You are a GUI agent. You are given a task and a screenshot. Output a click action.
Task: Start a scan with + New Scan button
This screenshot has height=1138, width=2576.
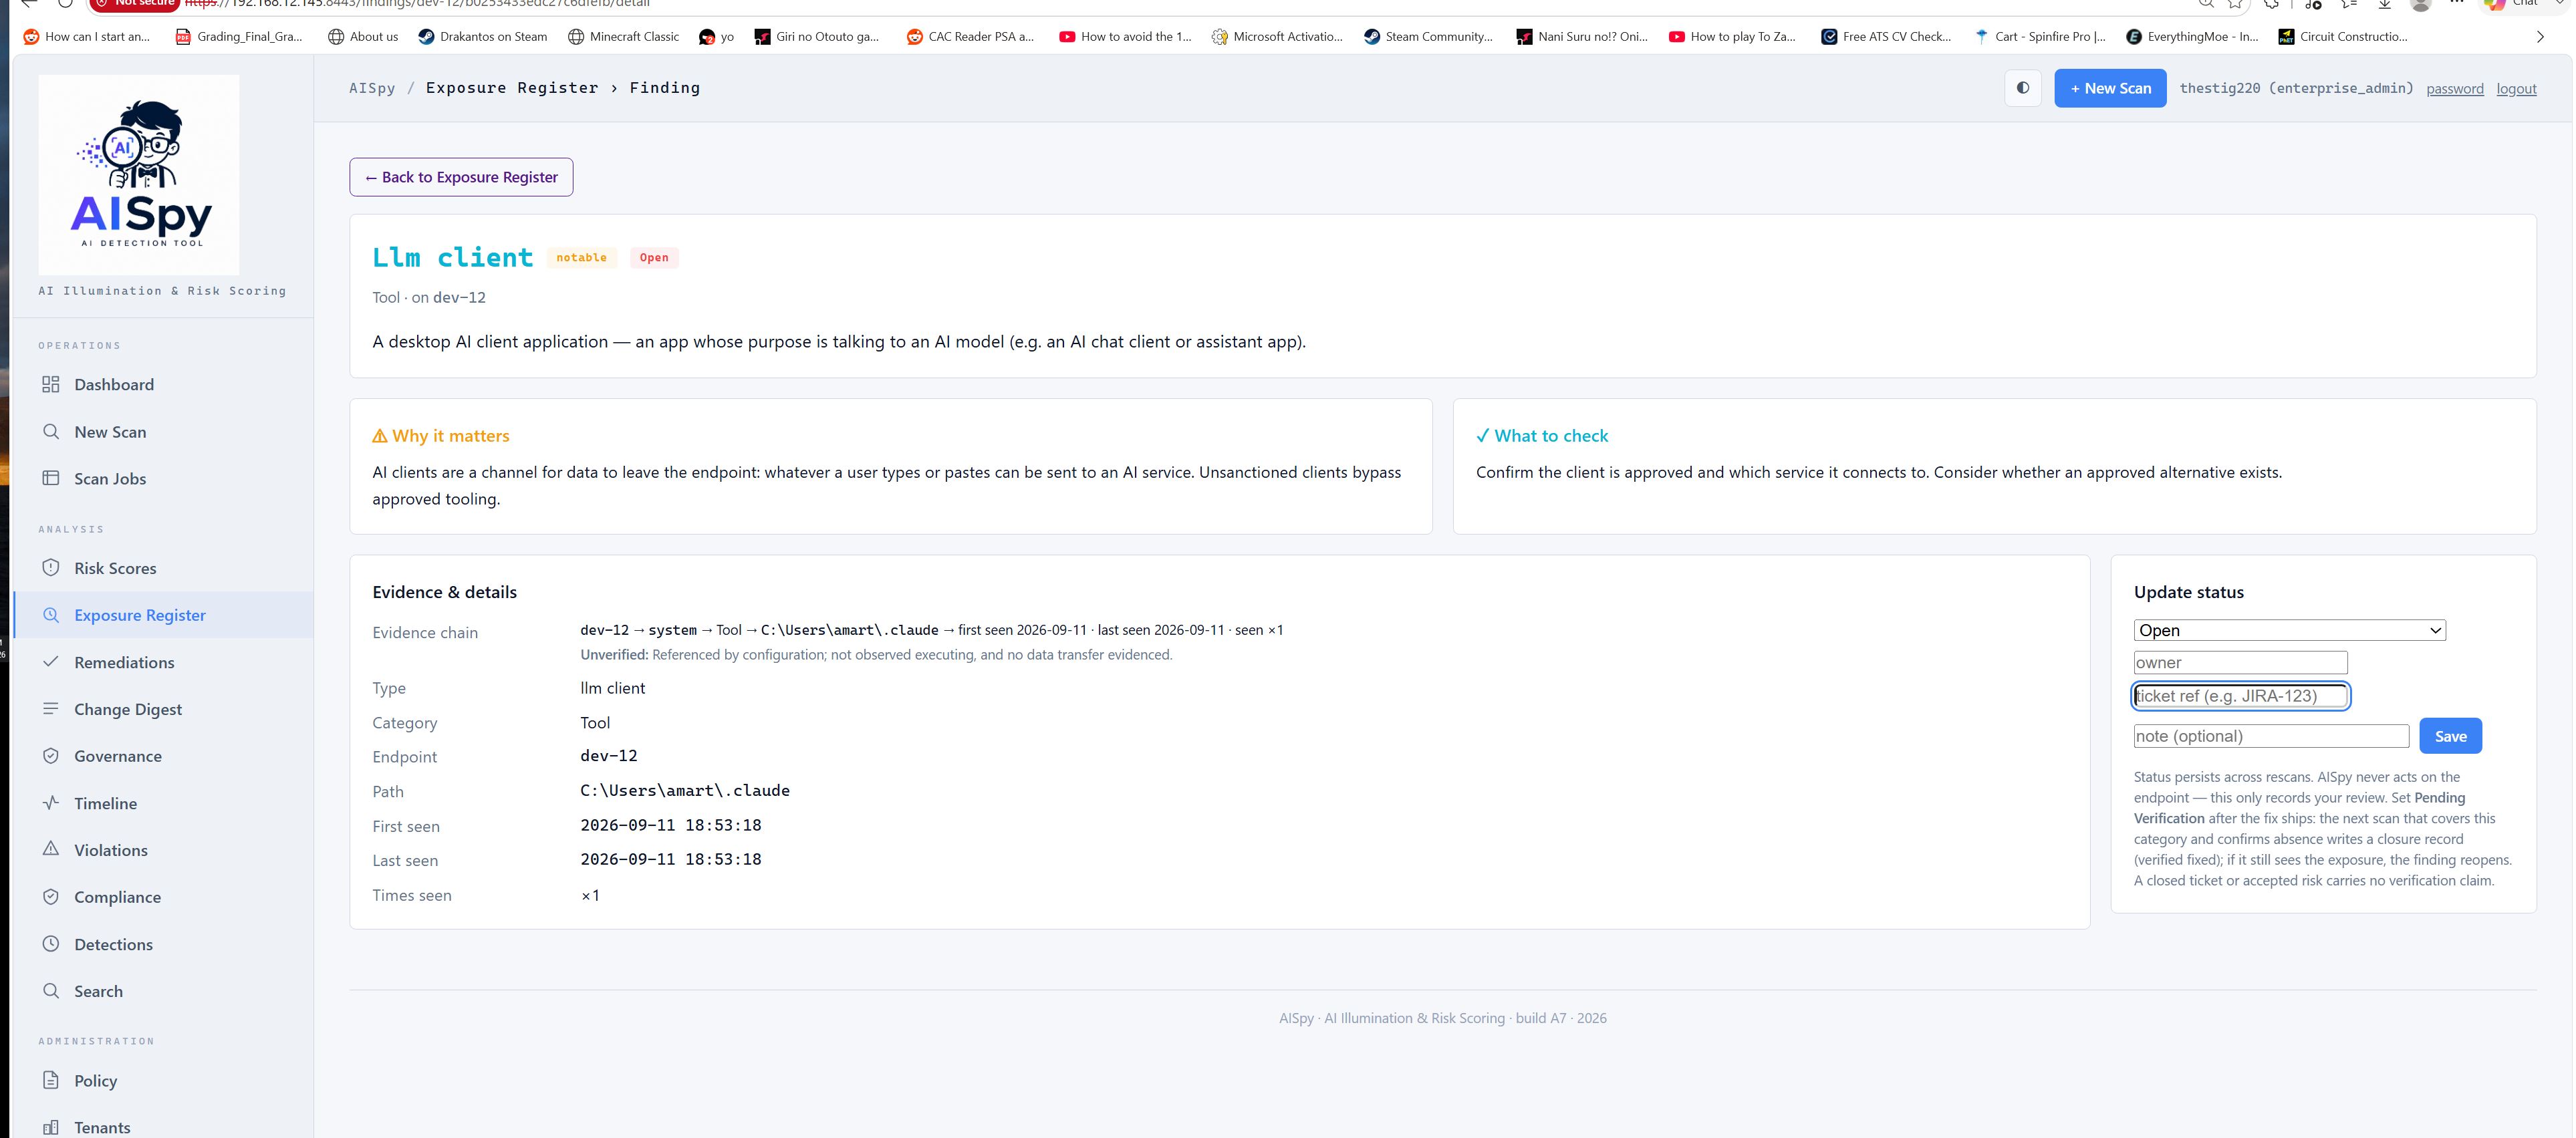pyautogui.click(x=2110, y=88)
